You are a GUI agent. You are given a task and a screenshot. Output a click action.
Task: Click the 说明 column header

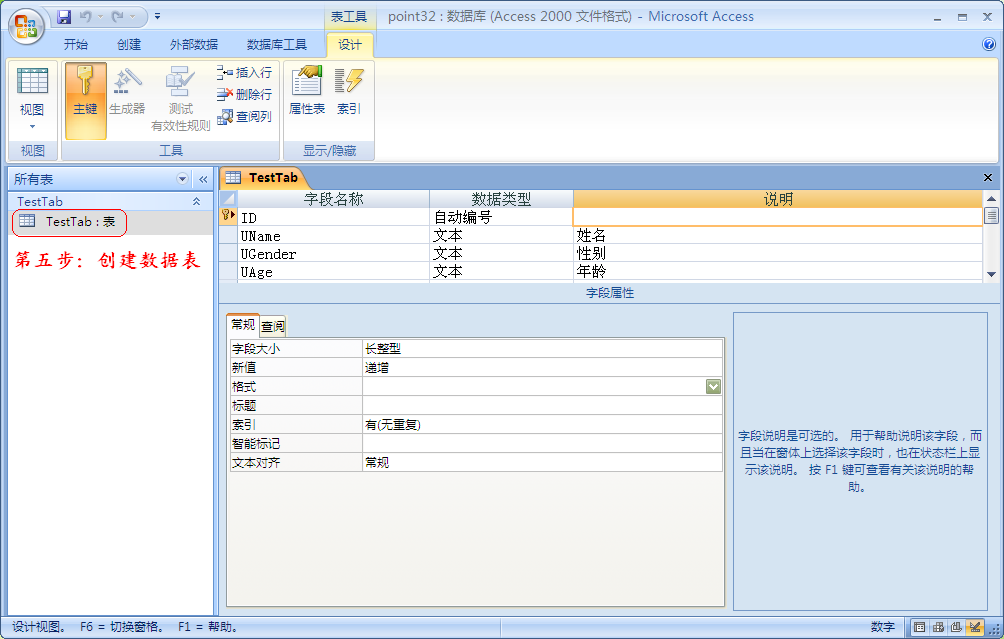tap(778, 199)
